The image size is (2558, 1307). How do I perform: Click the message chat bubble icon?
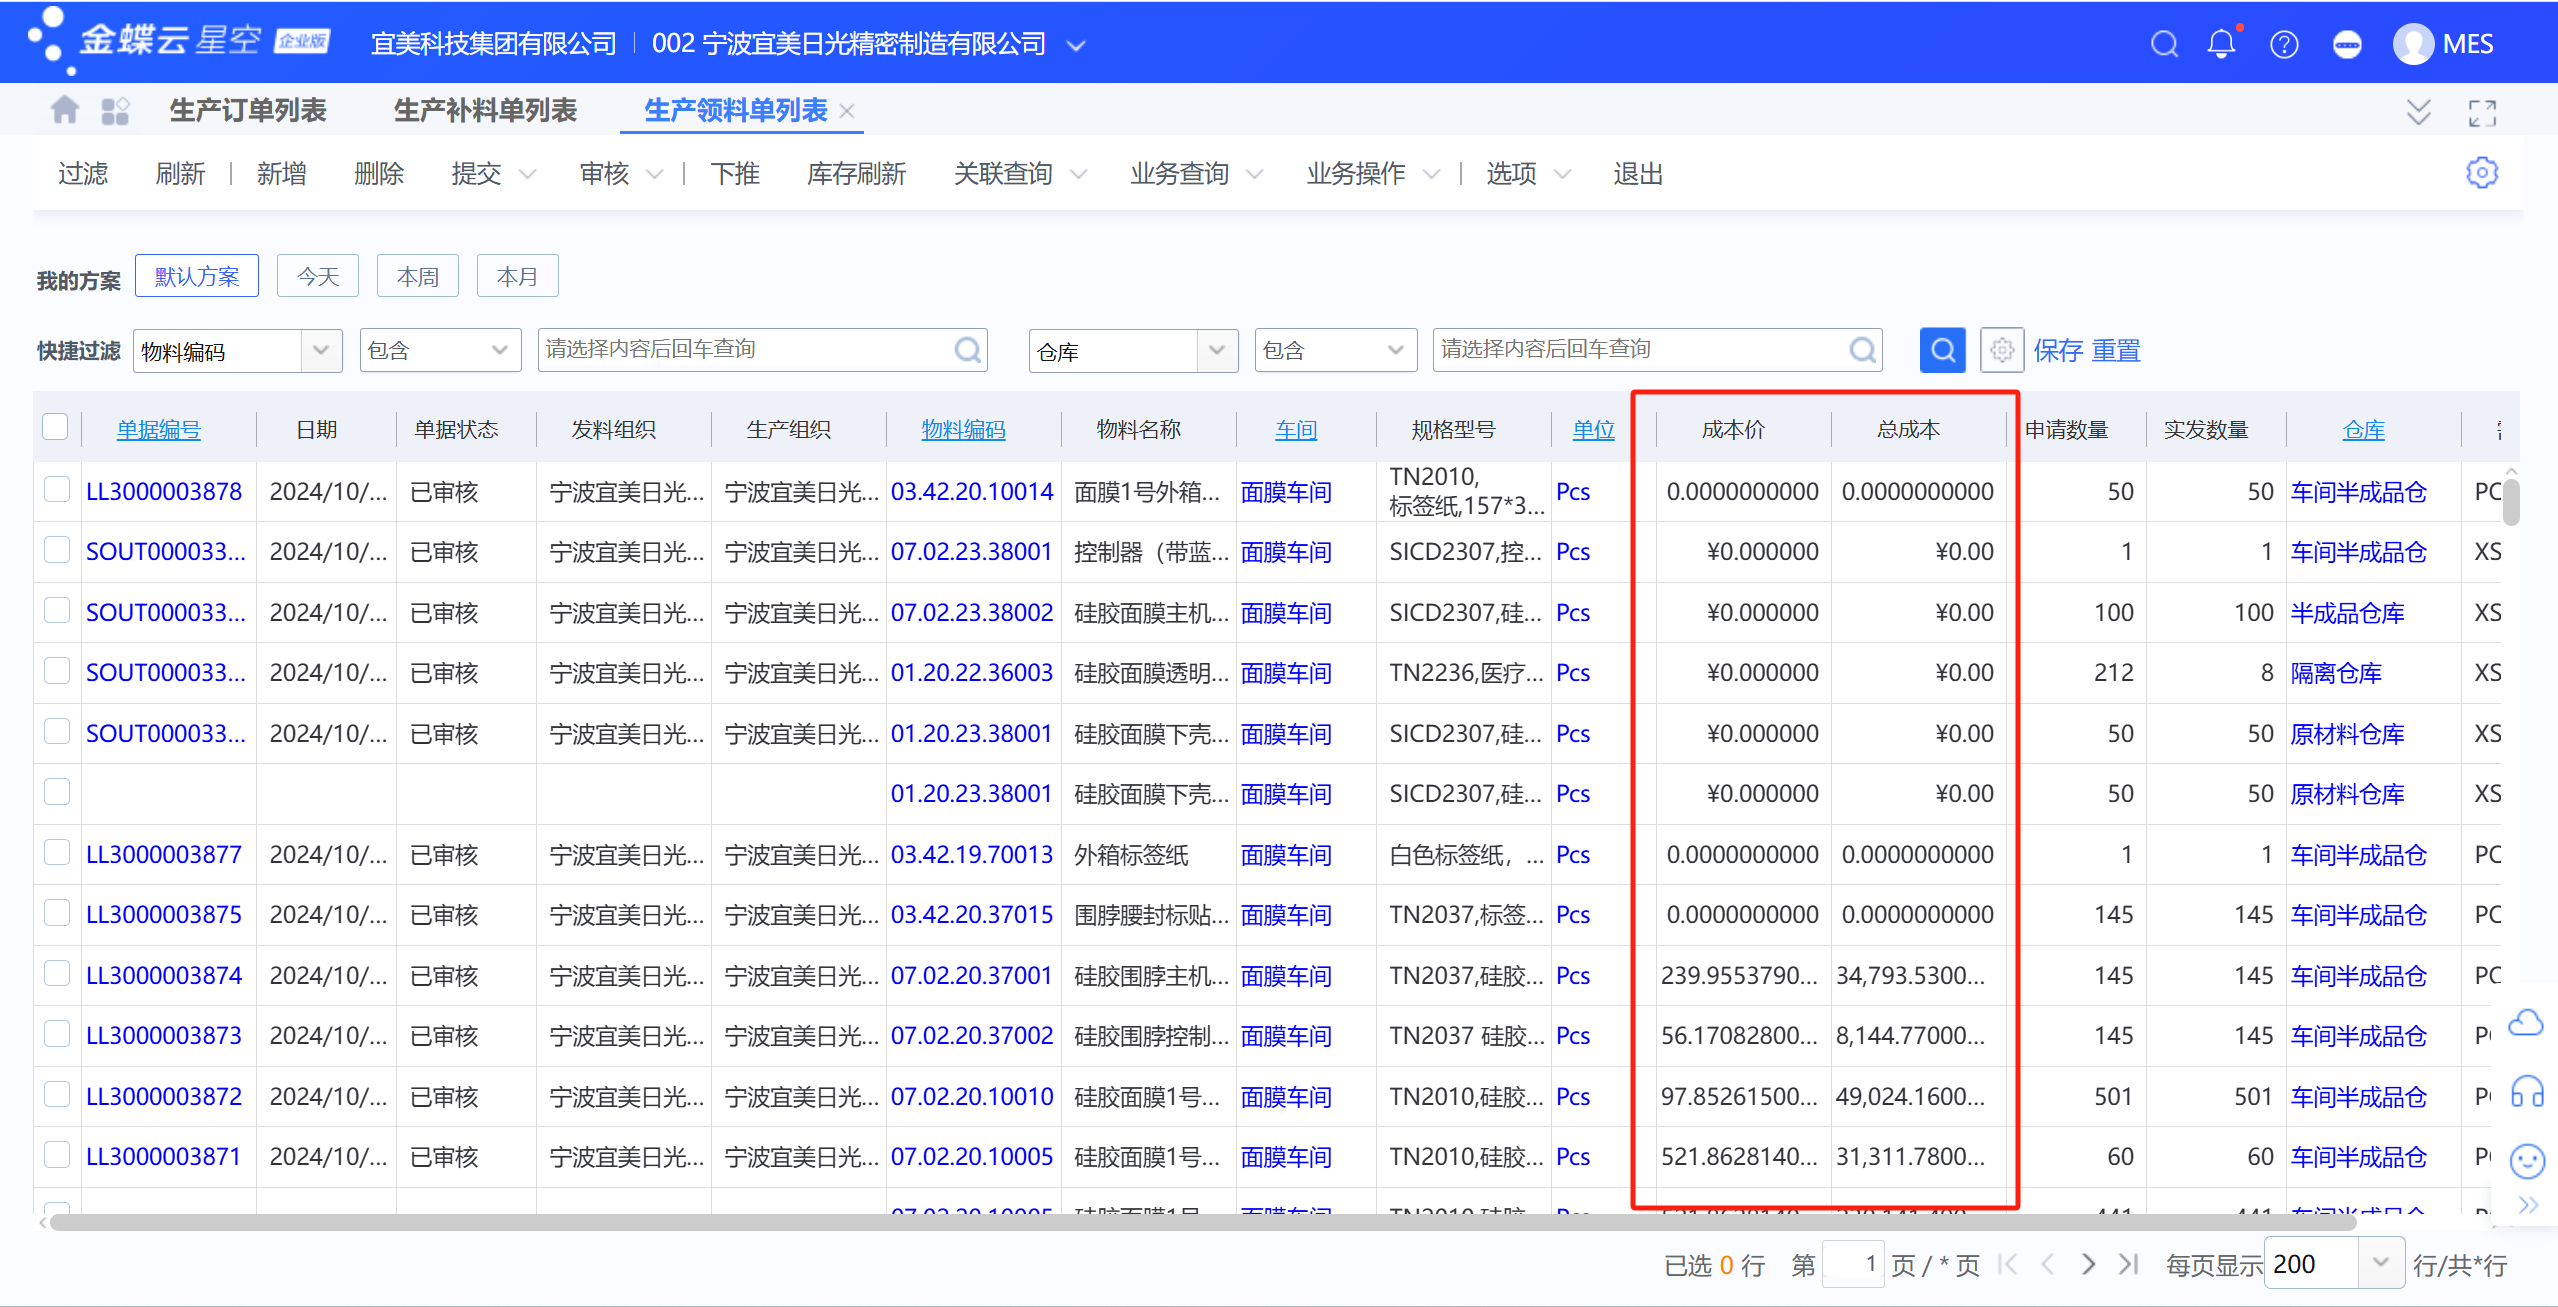[2346, 44]
